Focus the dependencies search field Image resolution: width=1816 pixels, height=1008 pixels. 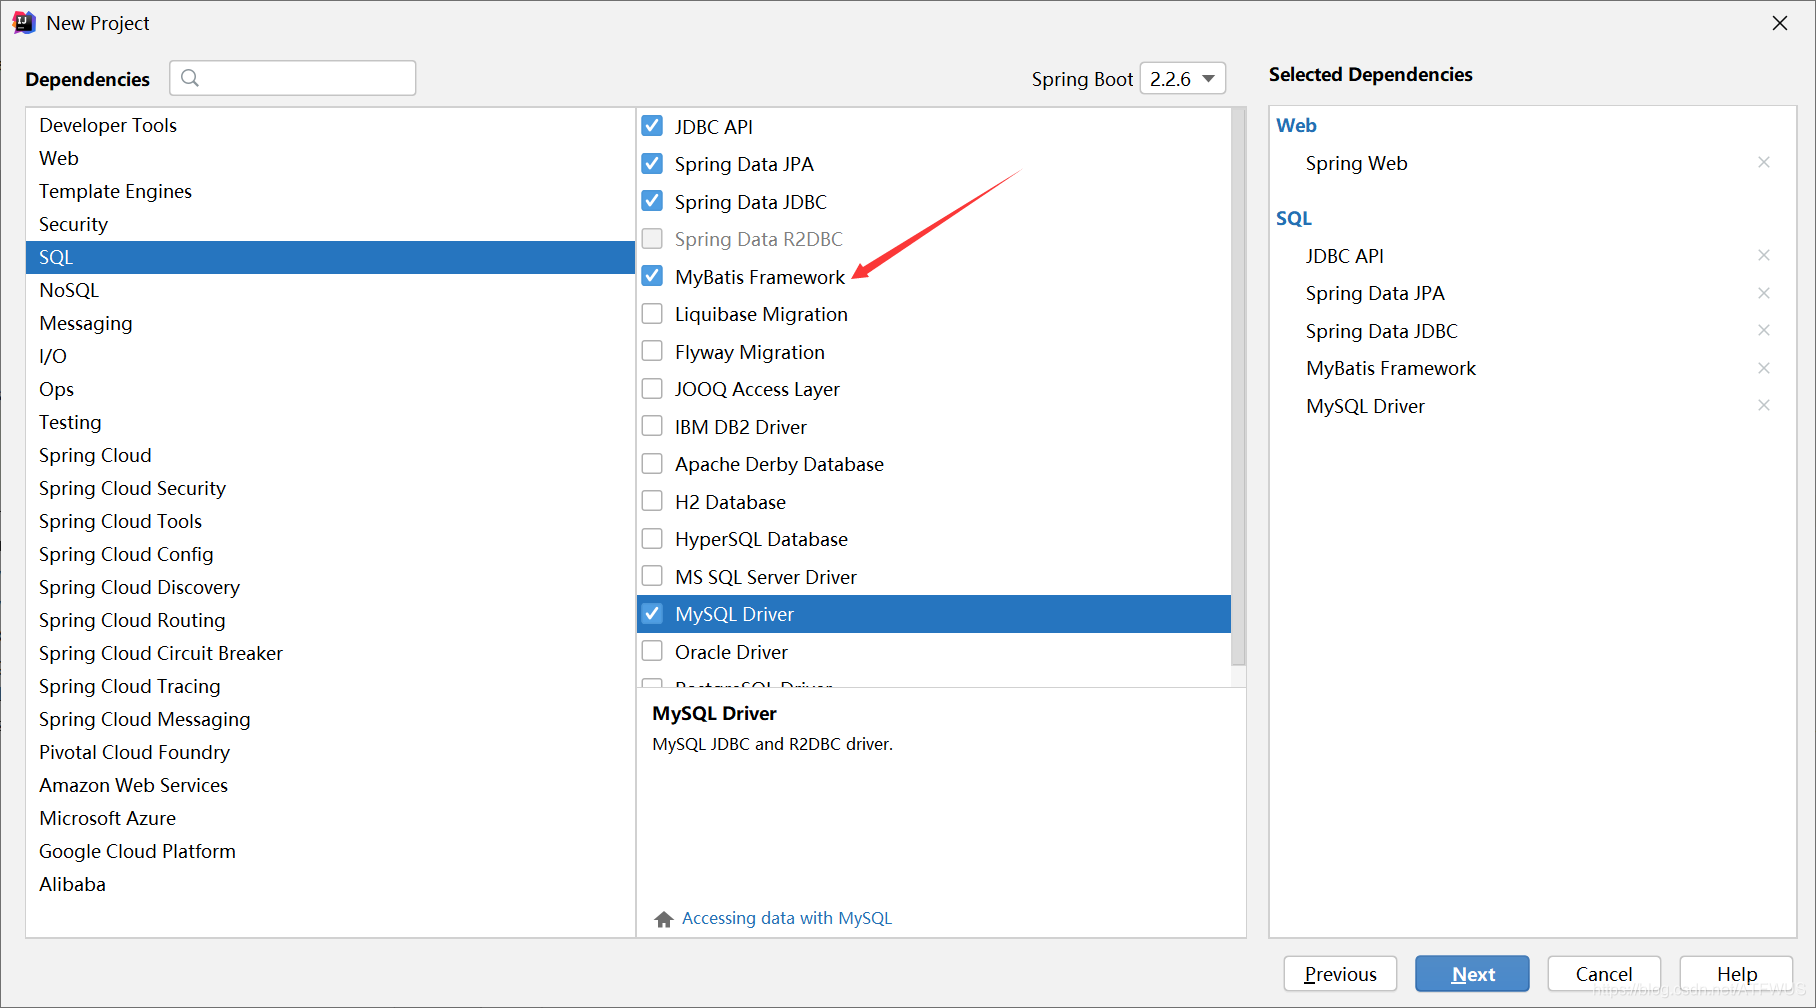pos(293,78)
